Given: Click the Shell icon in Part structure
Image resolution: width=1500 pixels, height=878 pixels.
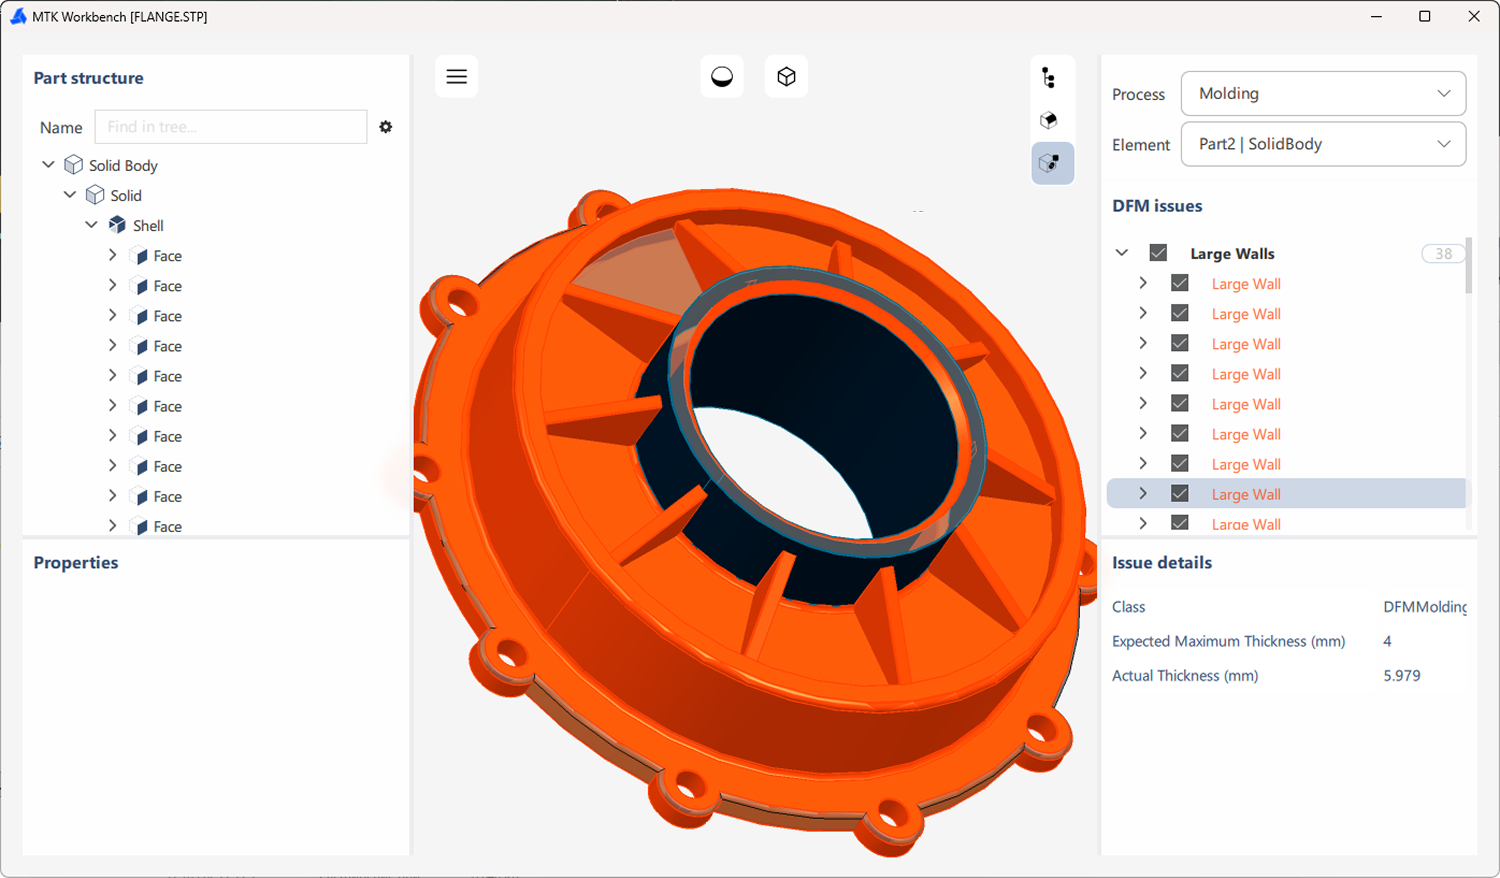Looking at the screenshot, I should click(x=116, y=224).
